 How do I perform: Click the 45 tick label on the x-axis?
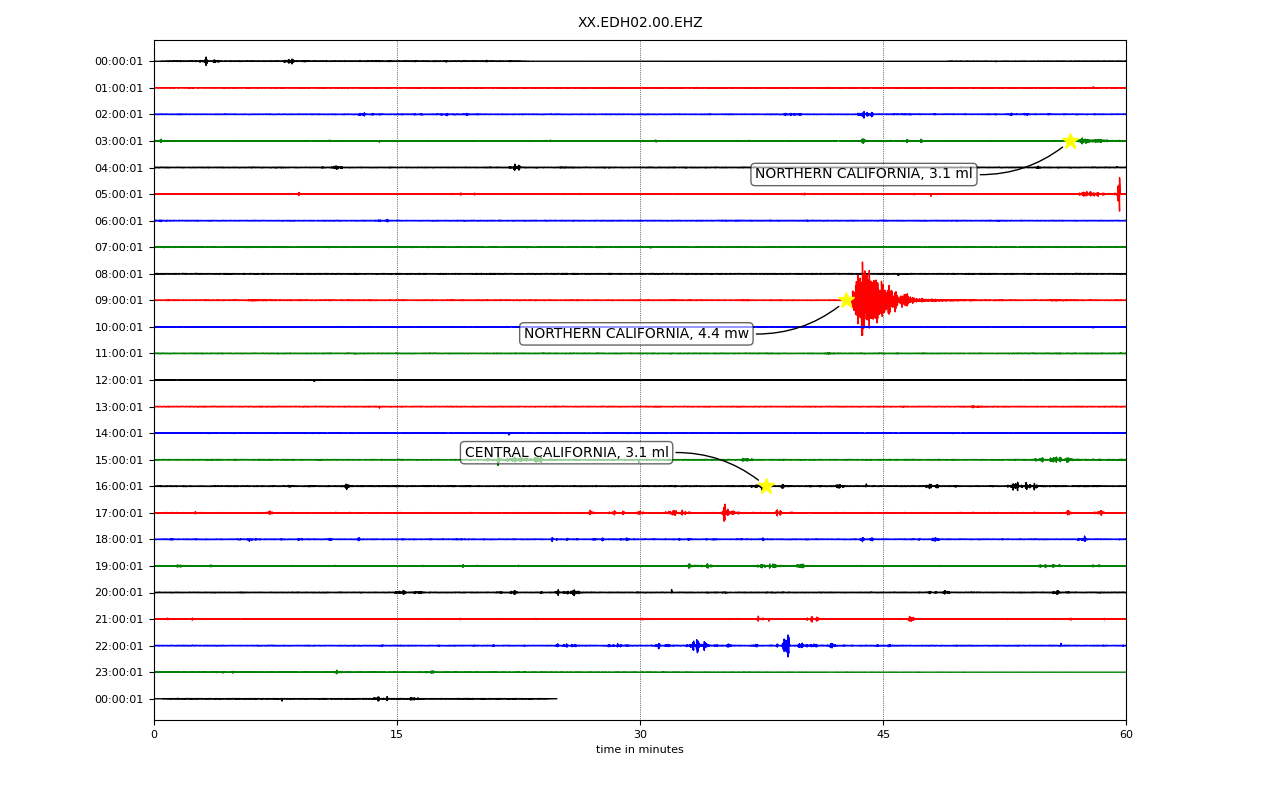883,735
